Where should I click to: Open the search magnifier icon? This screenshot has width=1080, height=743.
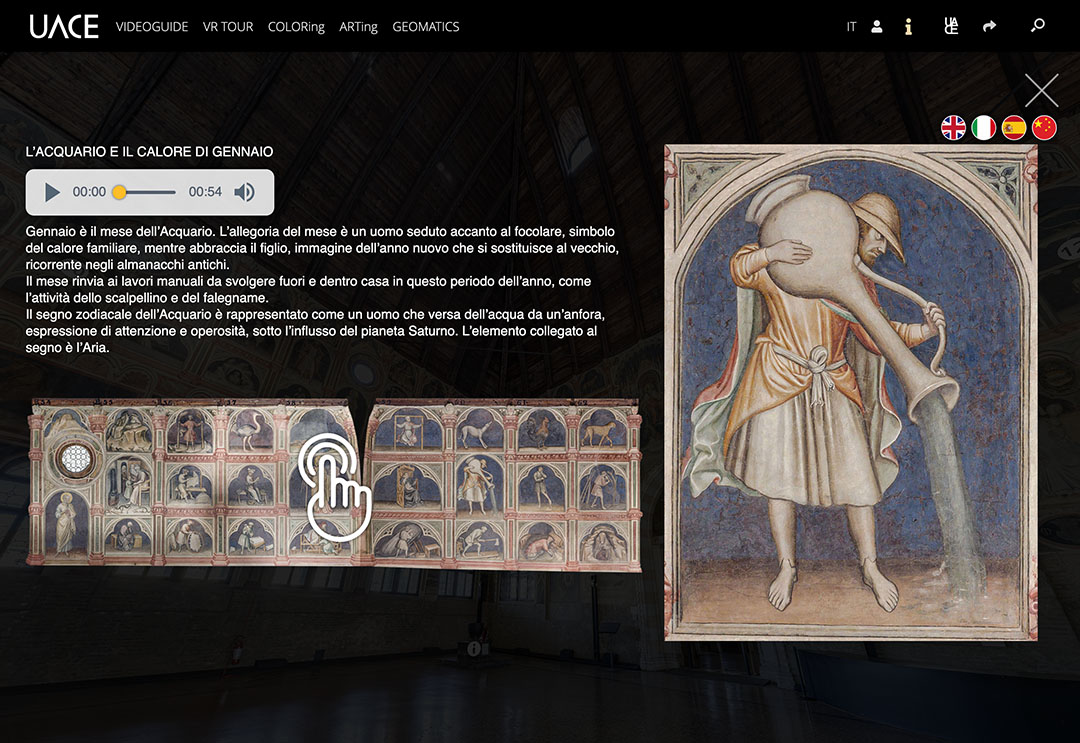click(x=1037, y=26)
